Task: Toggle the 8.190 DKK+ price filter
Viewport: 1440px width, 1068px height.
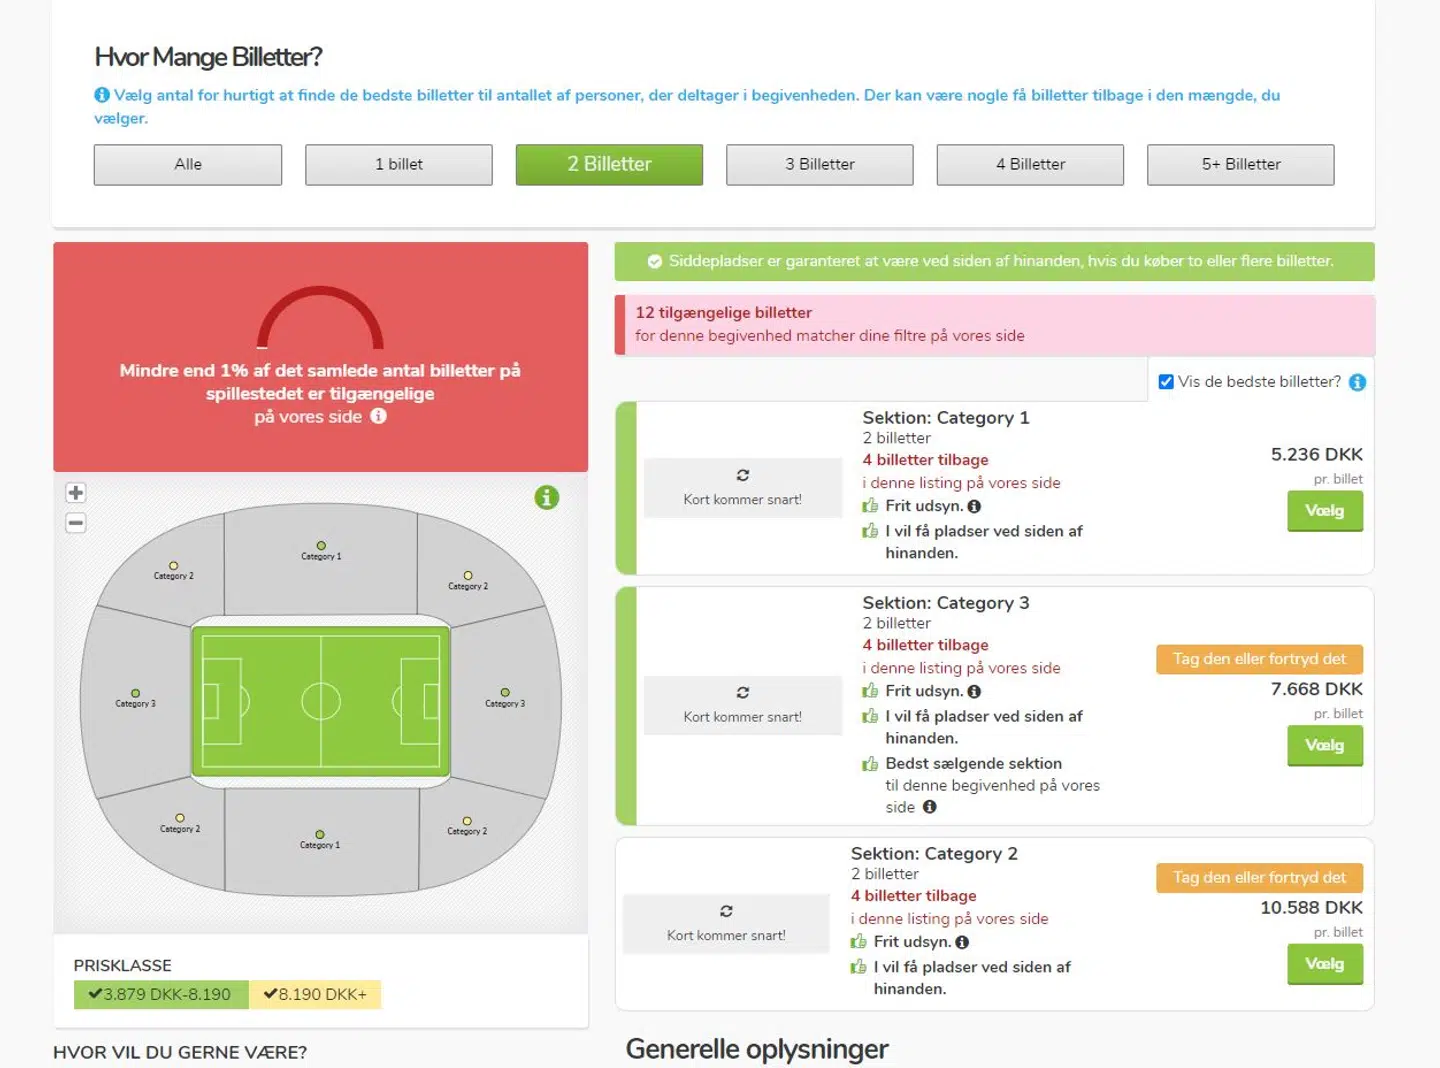Action: [315, 994]
